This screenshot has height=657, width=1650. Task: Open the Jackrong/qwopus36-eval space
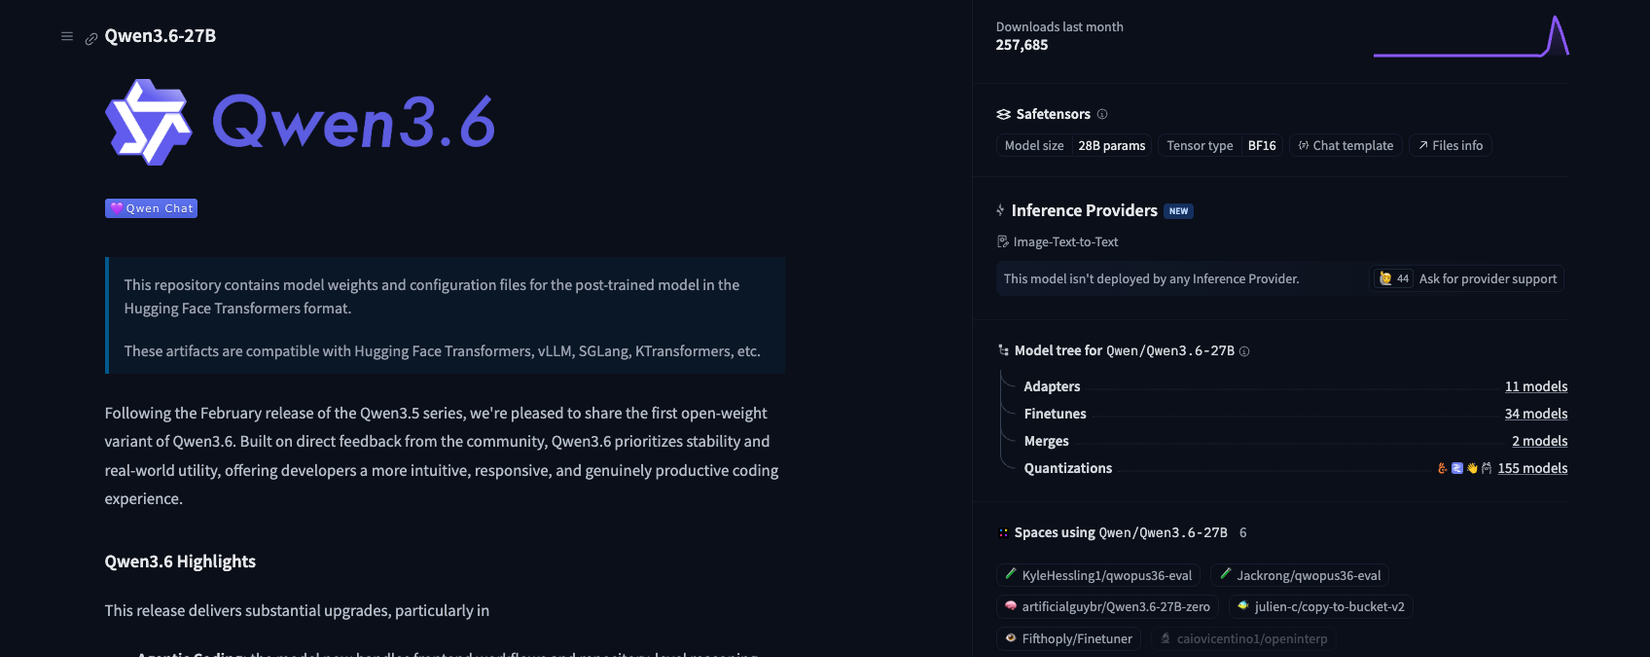click(1299, 575)
